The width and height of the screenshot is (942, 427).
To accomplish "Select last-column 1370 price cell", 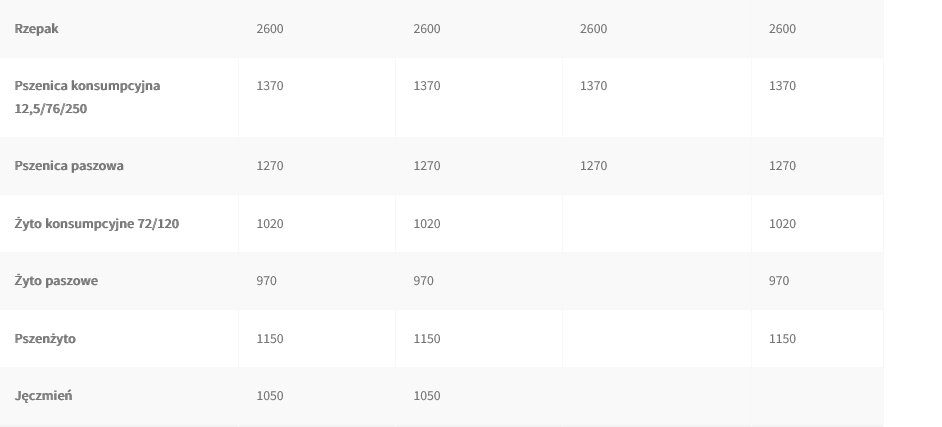I will (x=782, y=86).
